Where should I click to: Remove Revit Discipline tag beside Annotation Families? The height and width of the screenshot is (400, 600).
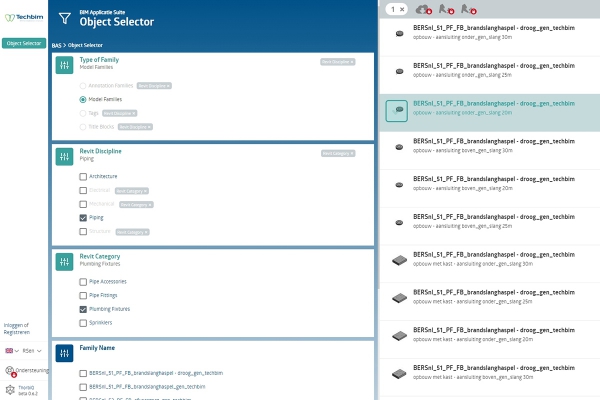[168, 86]
